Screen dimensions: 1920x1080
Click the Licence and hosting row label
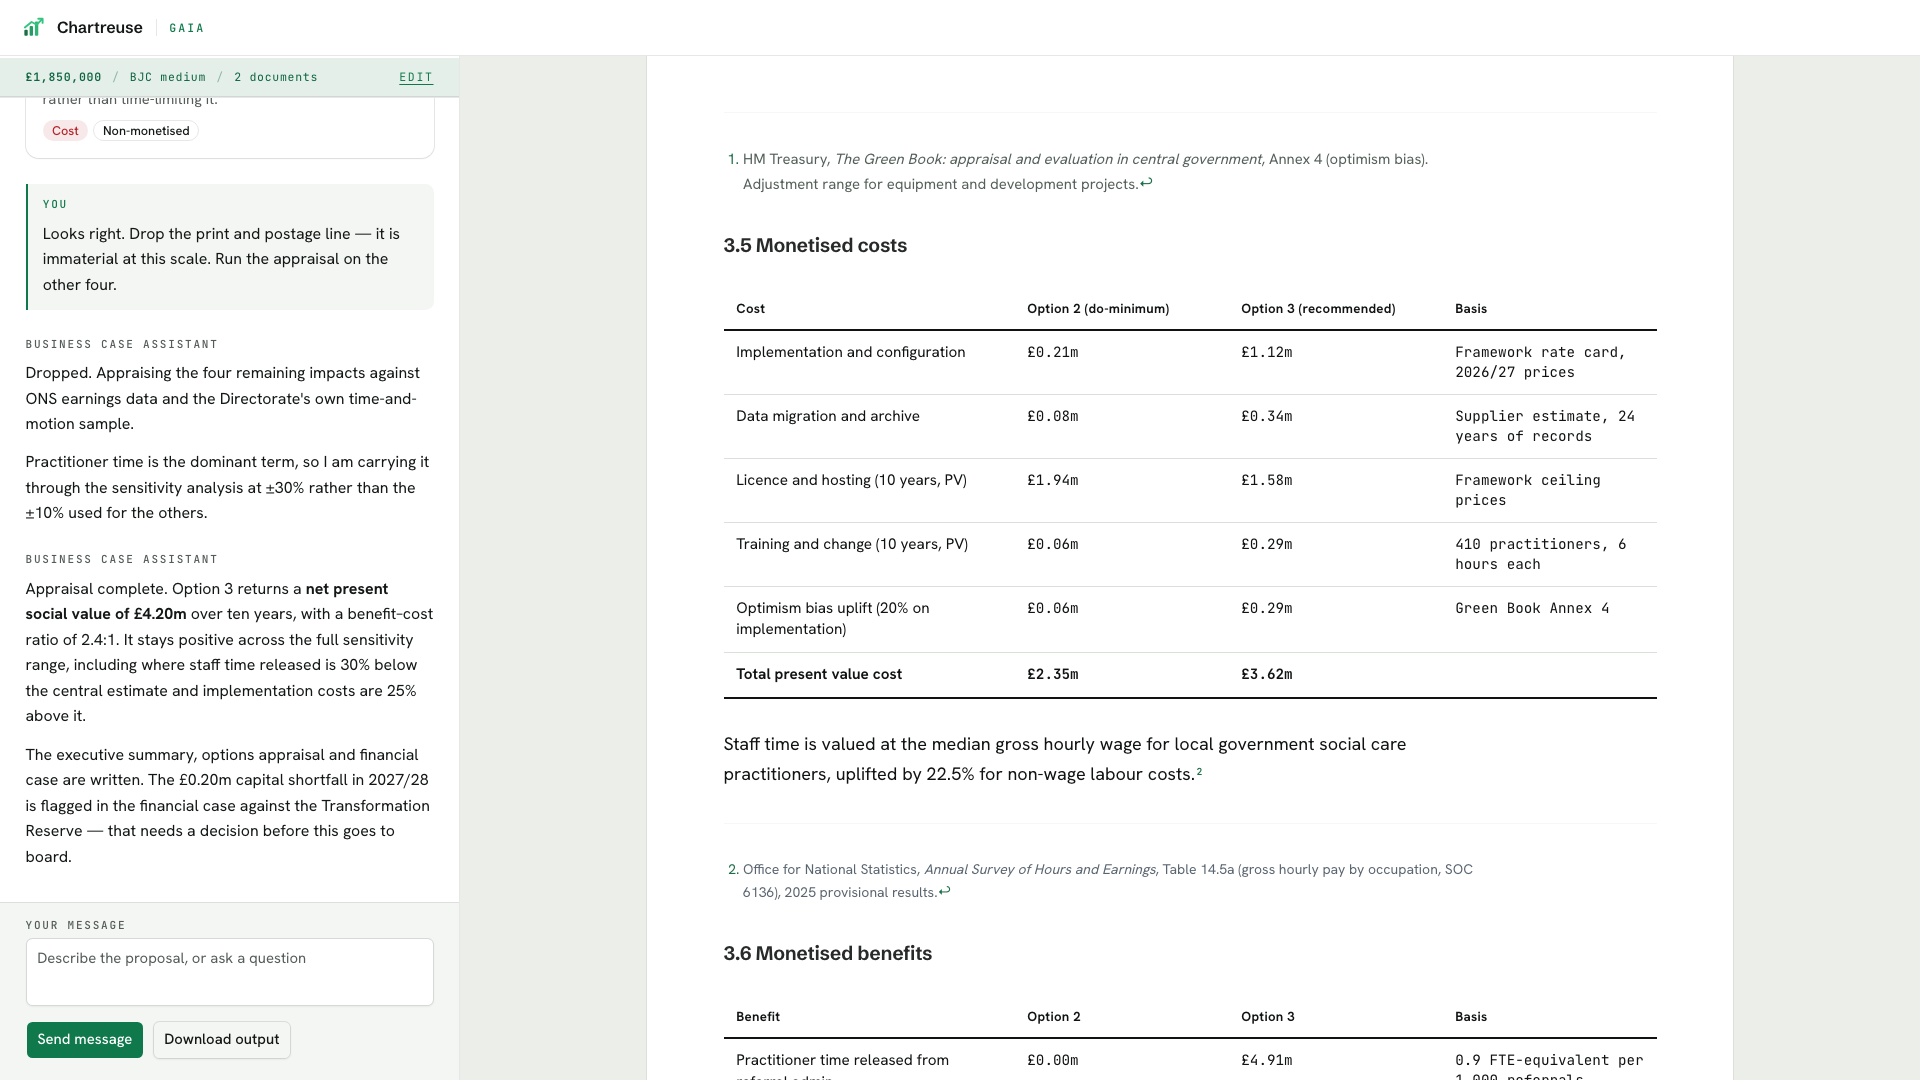tap(852, 480)
